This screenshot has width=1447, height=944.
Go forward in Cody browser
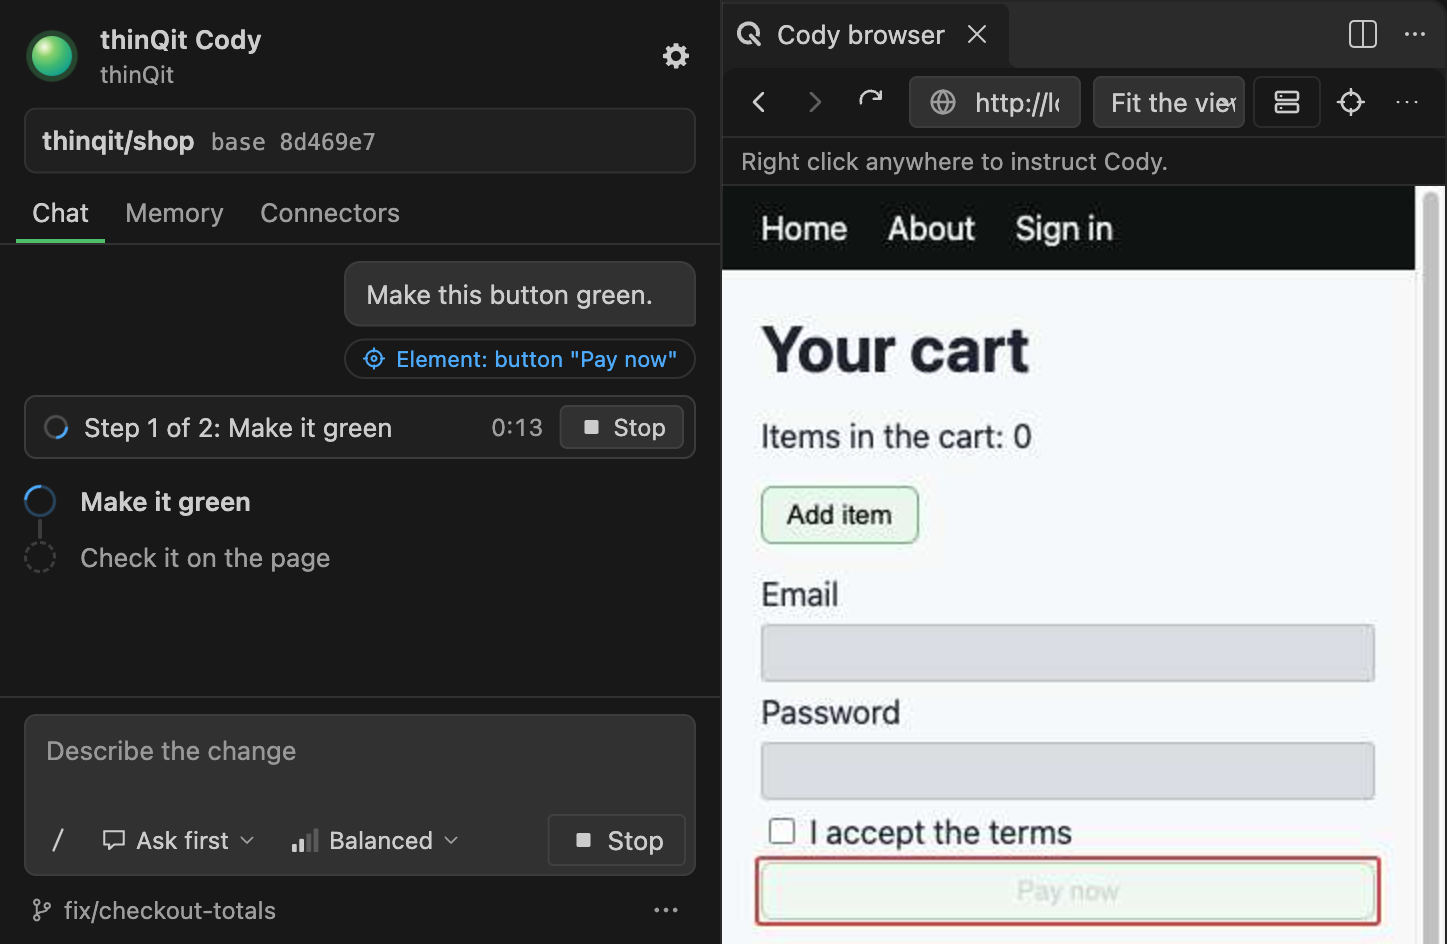(x=815, y=102)
